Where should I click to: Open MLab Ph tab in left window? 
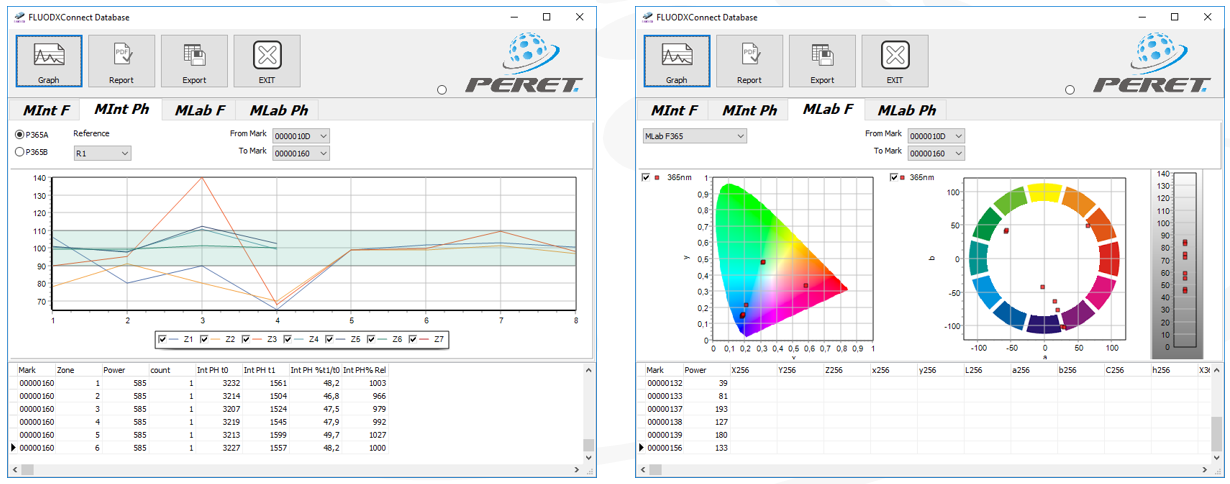point(278,110)
